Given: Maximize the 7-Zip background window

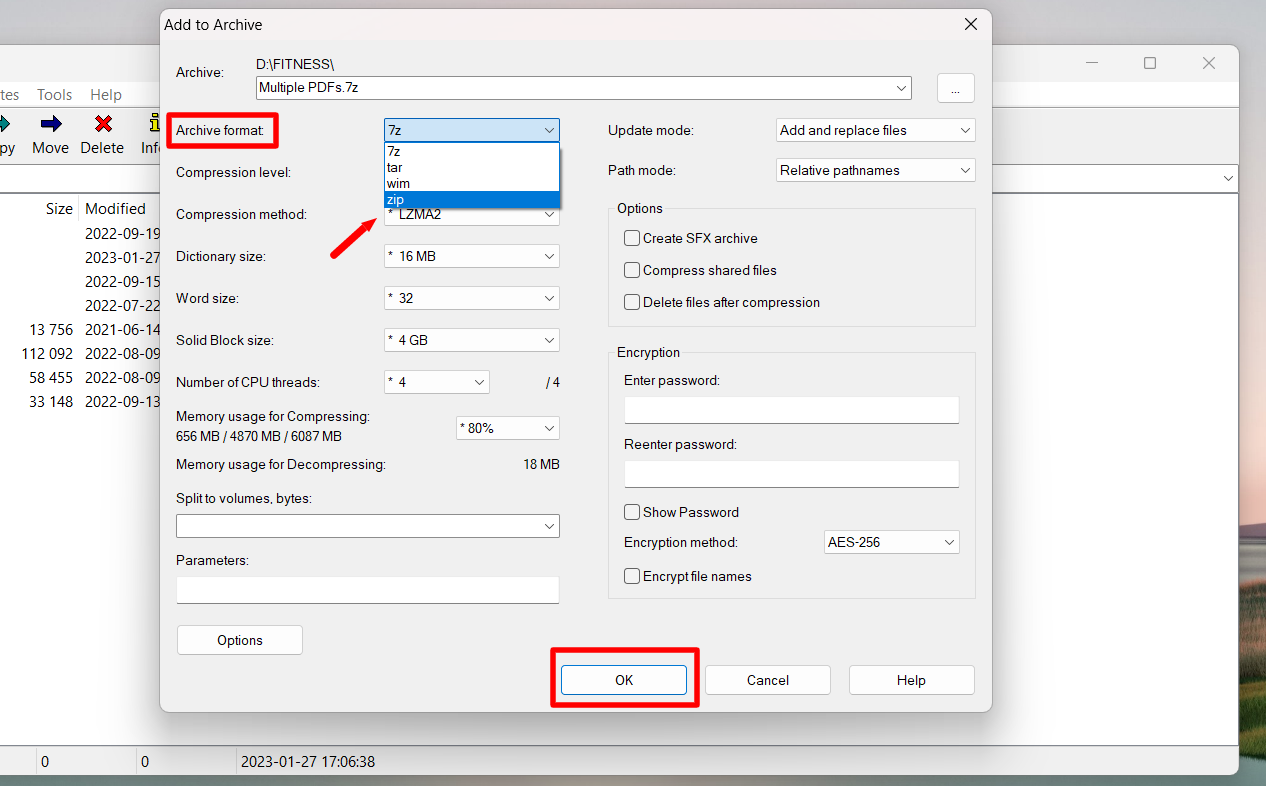Looking at the screenshot, I should coord(1150,63).
